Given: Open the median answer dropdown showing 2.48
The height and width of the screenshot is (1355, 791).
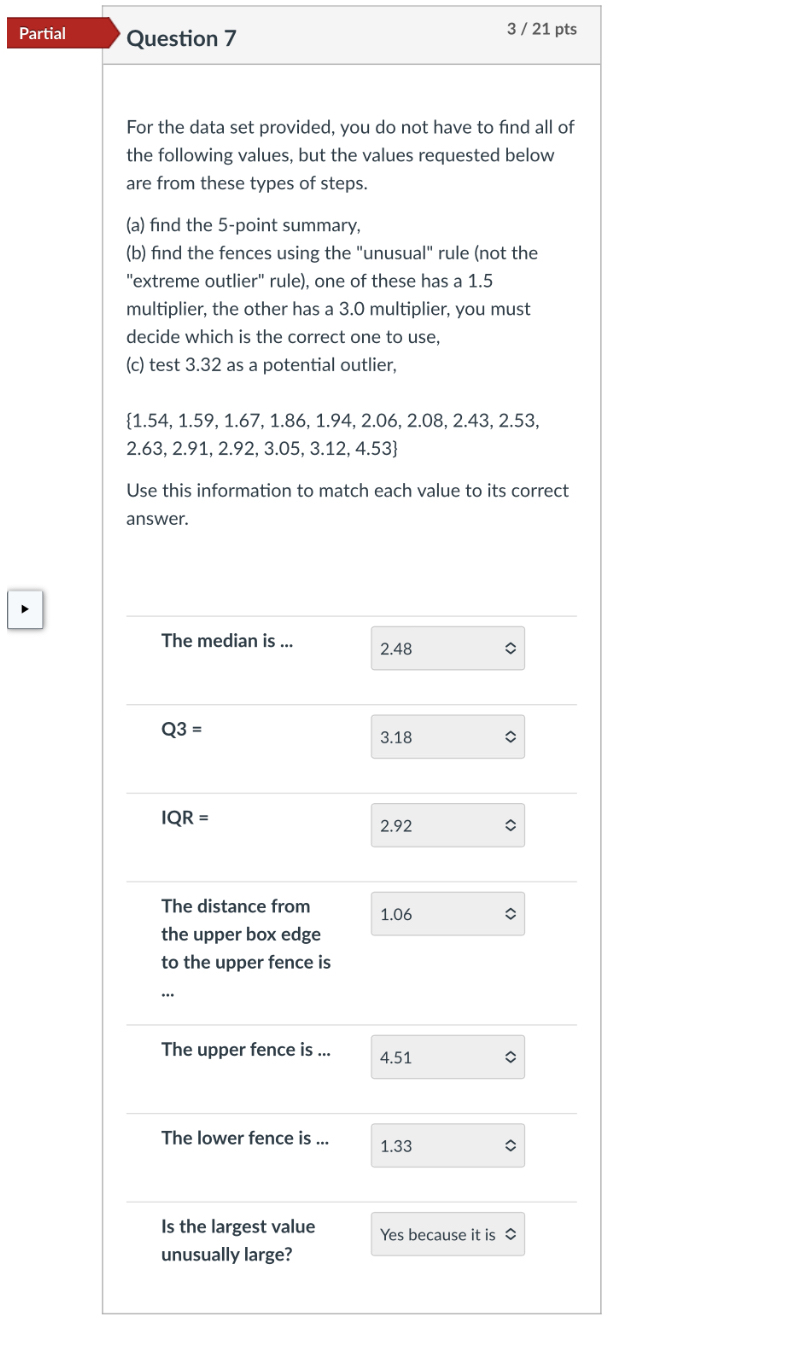Looking at the screenshot, I should [447, 648].
